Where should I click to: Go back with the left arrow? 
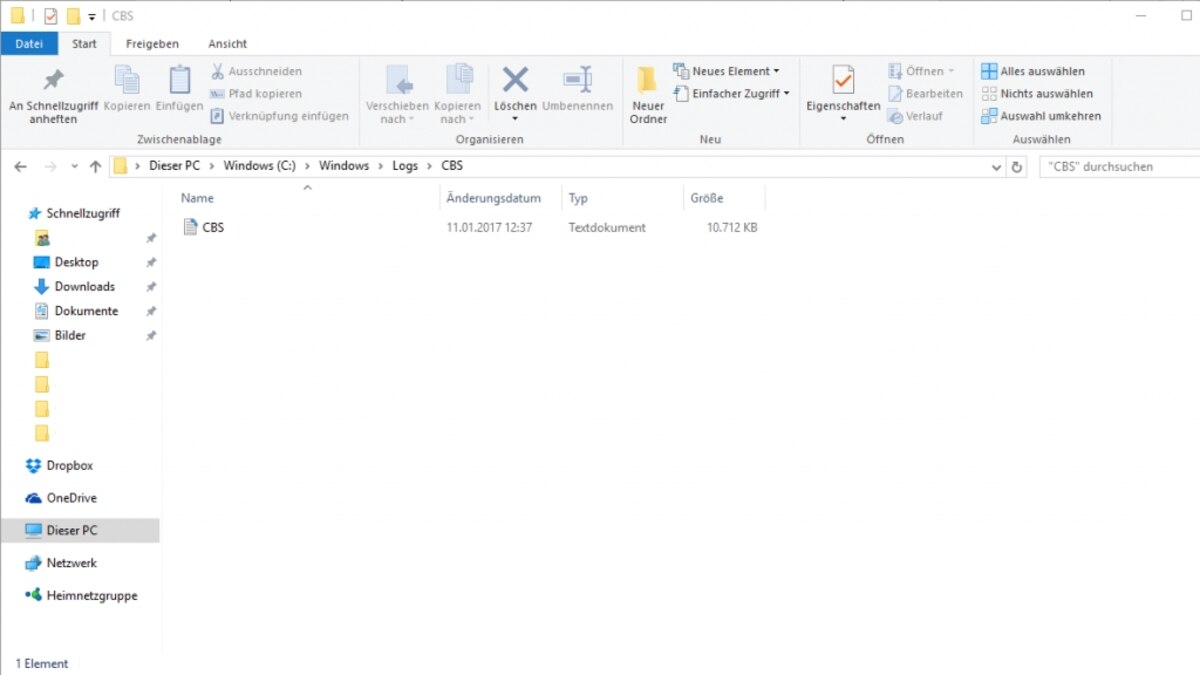click(x=20, y=167)
